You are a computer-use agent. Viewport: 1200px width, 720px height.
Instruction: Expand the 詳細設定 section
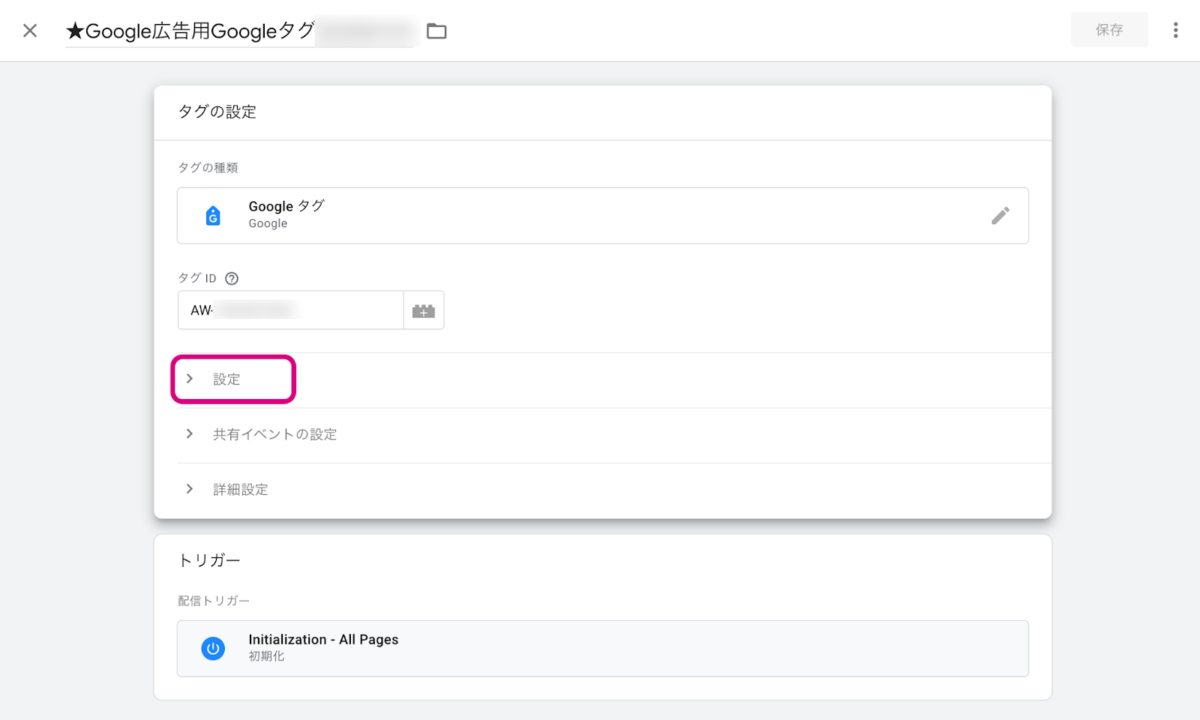(x=240, y=490)
